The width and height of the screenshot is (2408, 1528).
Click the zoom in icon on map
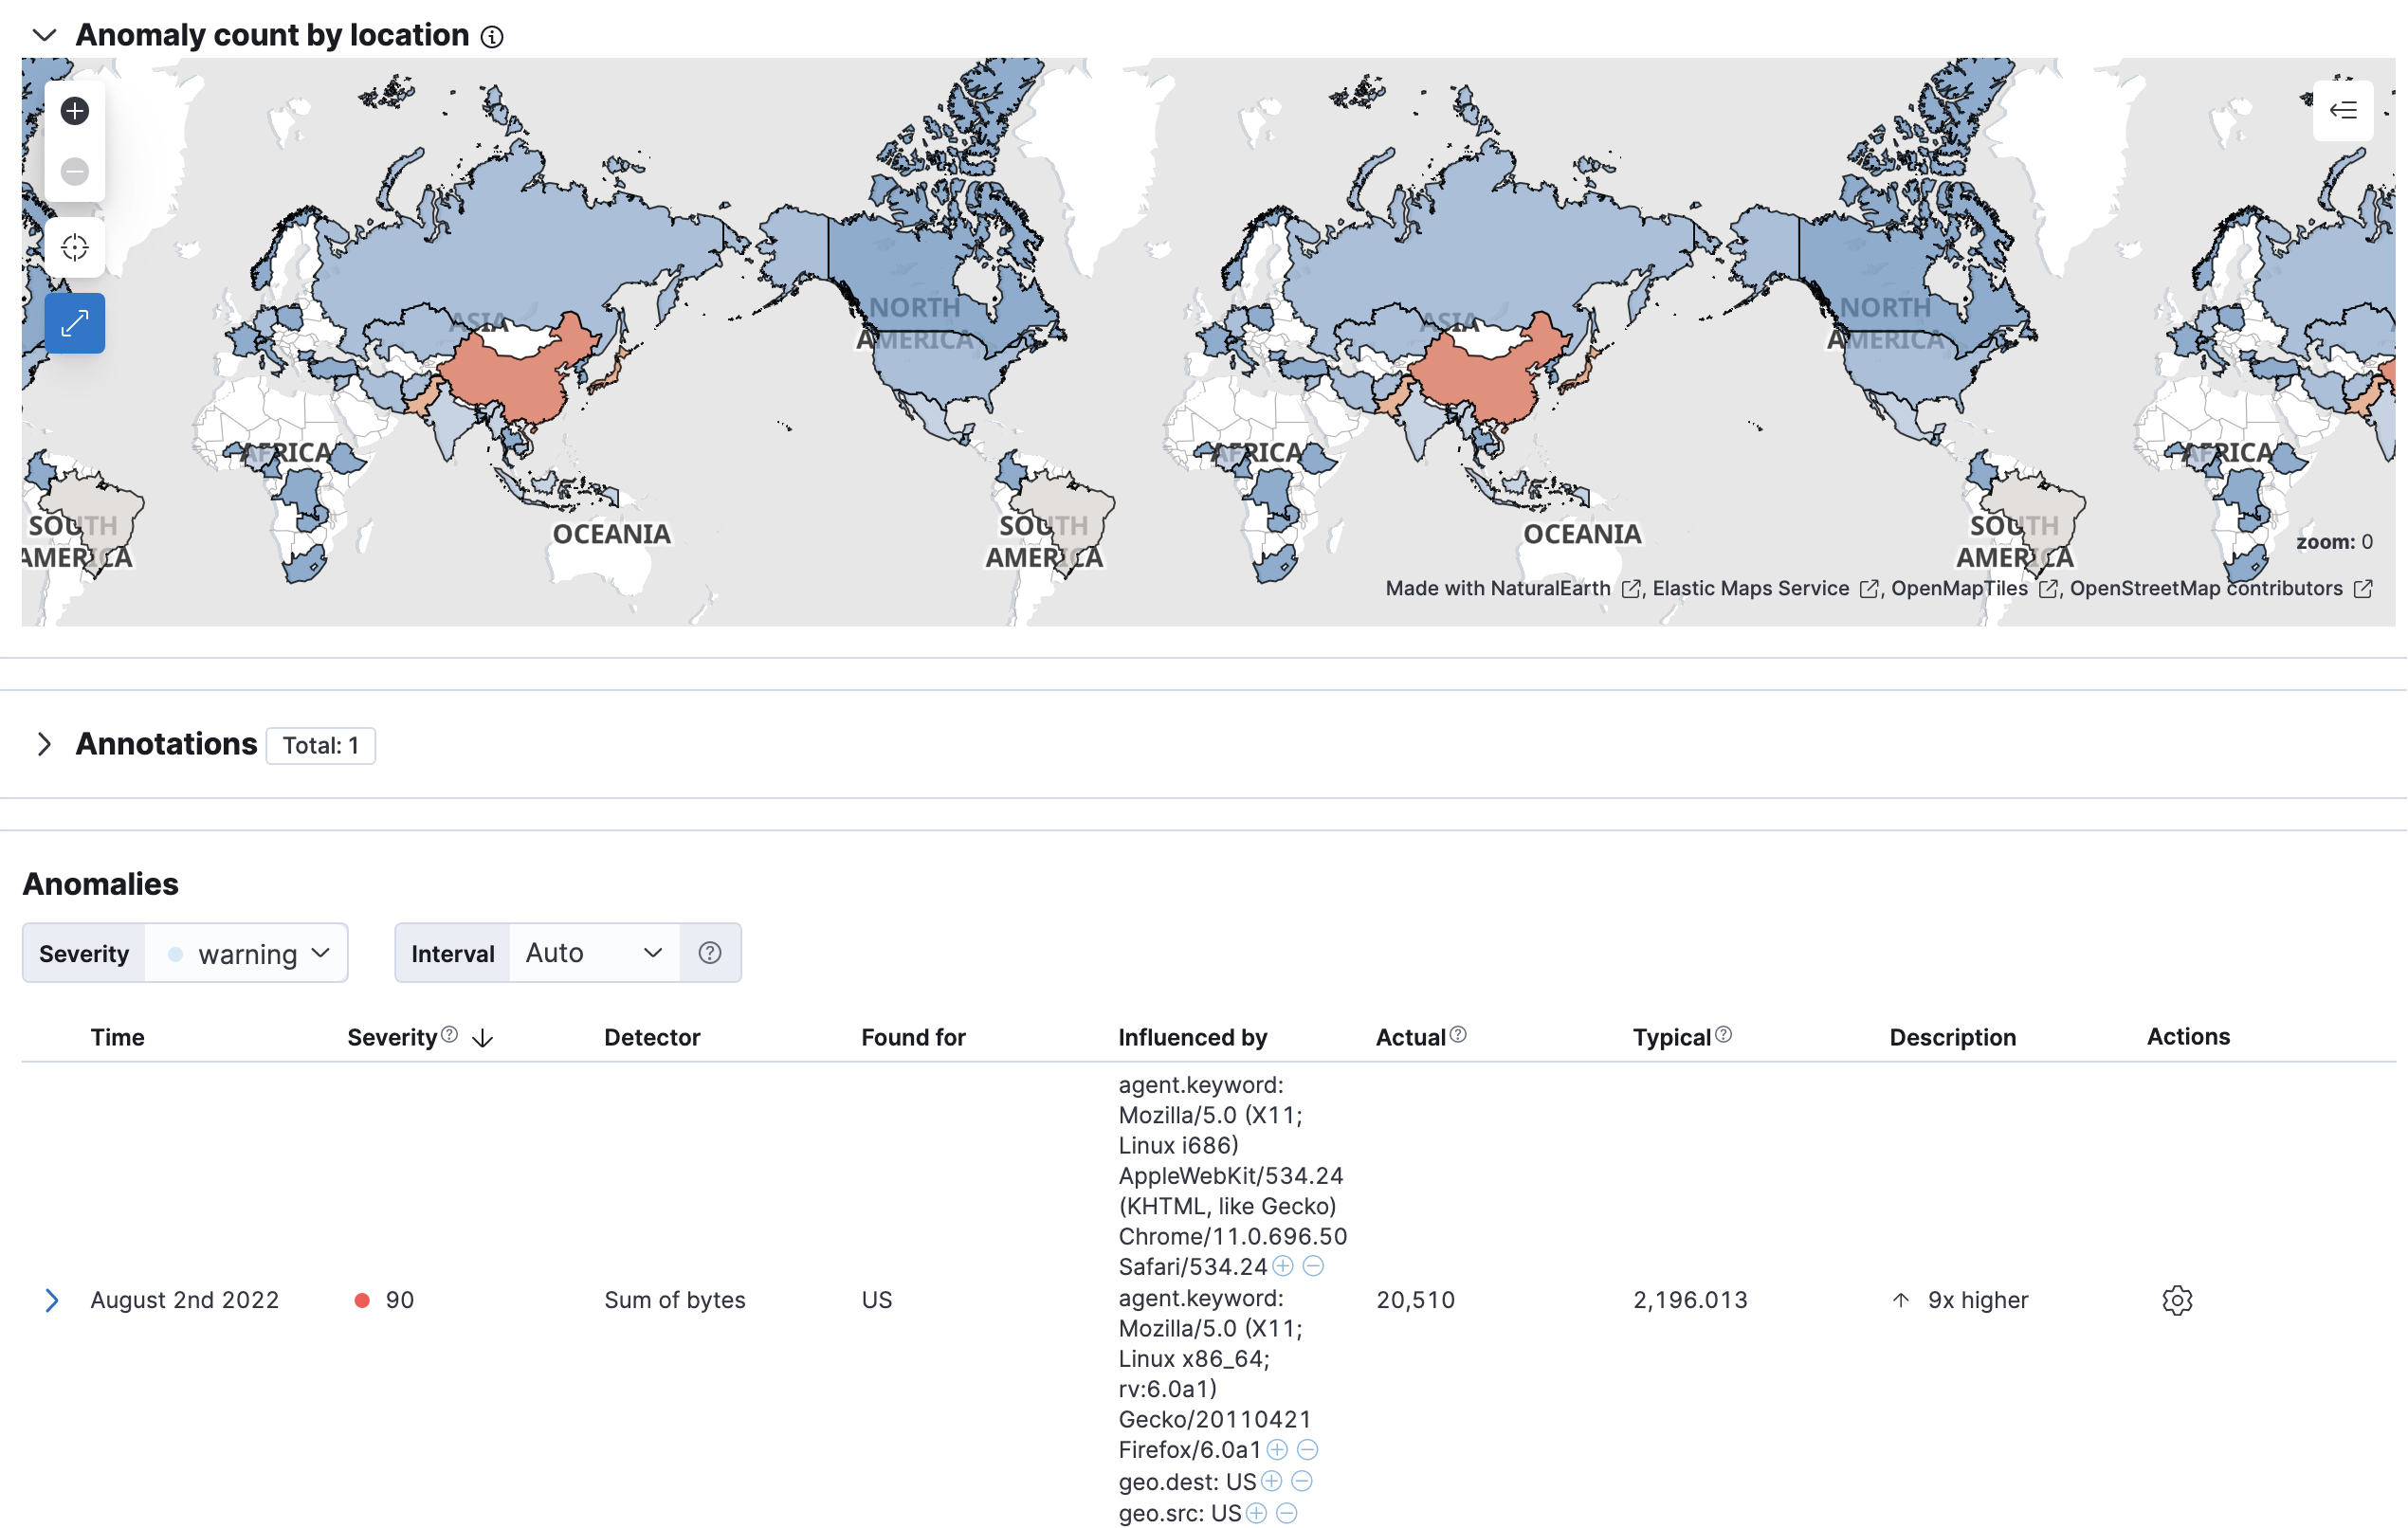[74, 111]
